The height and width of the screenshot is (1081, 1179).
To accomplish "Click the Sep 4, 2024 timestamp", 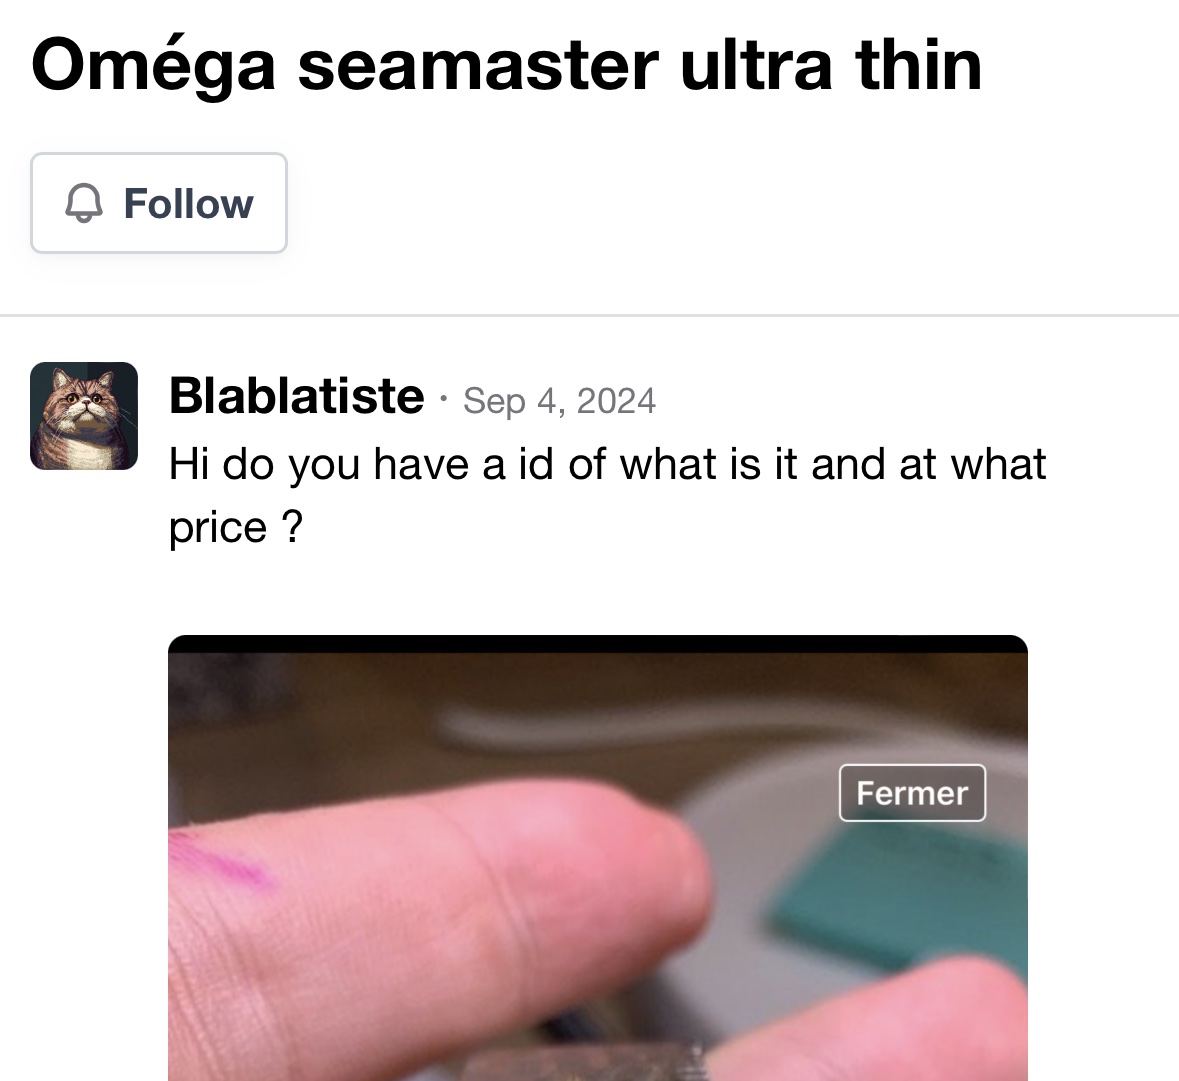I will 559,401.
